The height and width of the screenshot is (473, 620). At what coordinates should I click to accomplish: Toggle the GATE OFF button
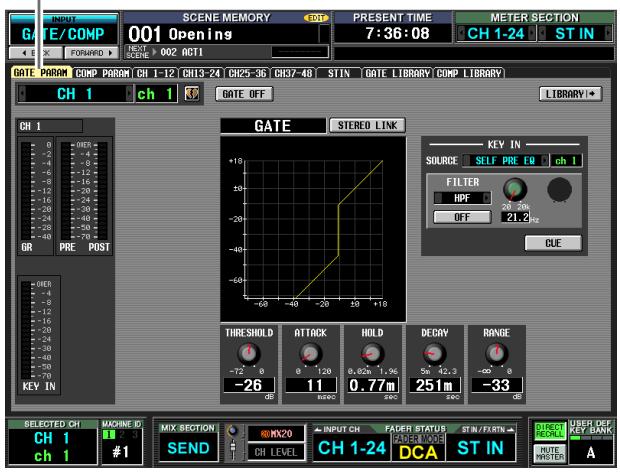pyautogui.click(x=244, y=94)
